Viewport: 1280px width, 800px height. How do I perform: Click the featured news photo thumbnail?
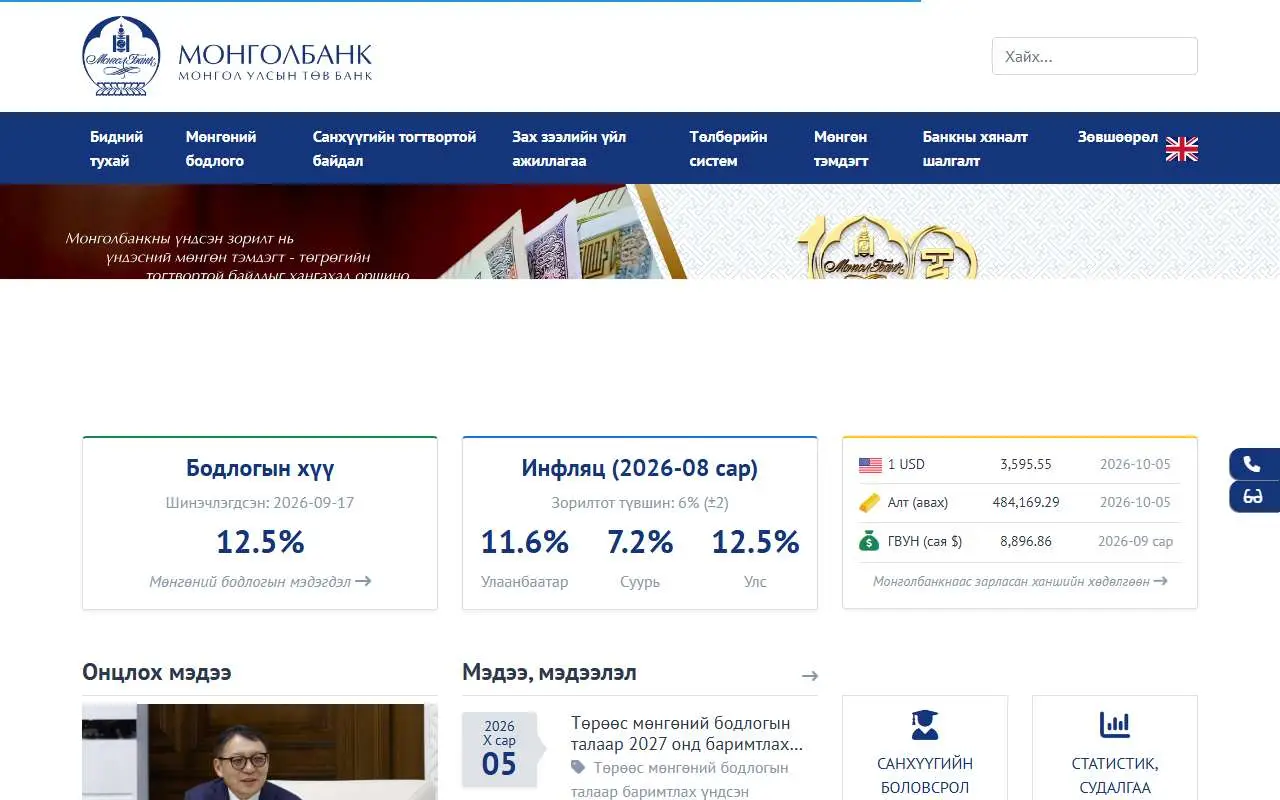[x=260, y=752]
